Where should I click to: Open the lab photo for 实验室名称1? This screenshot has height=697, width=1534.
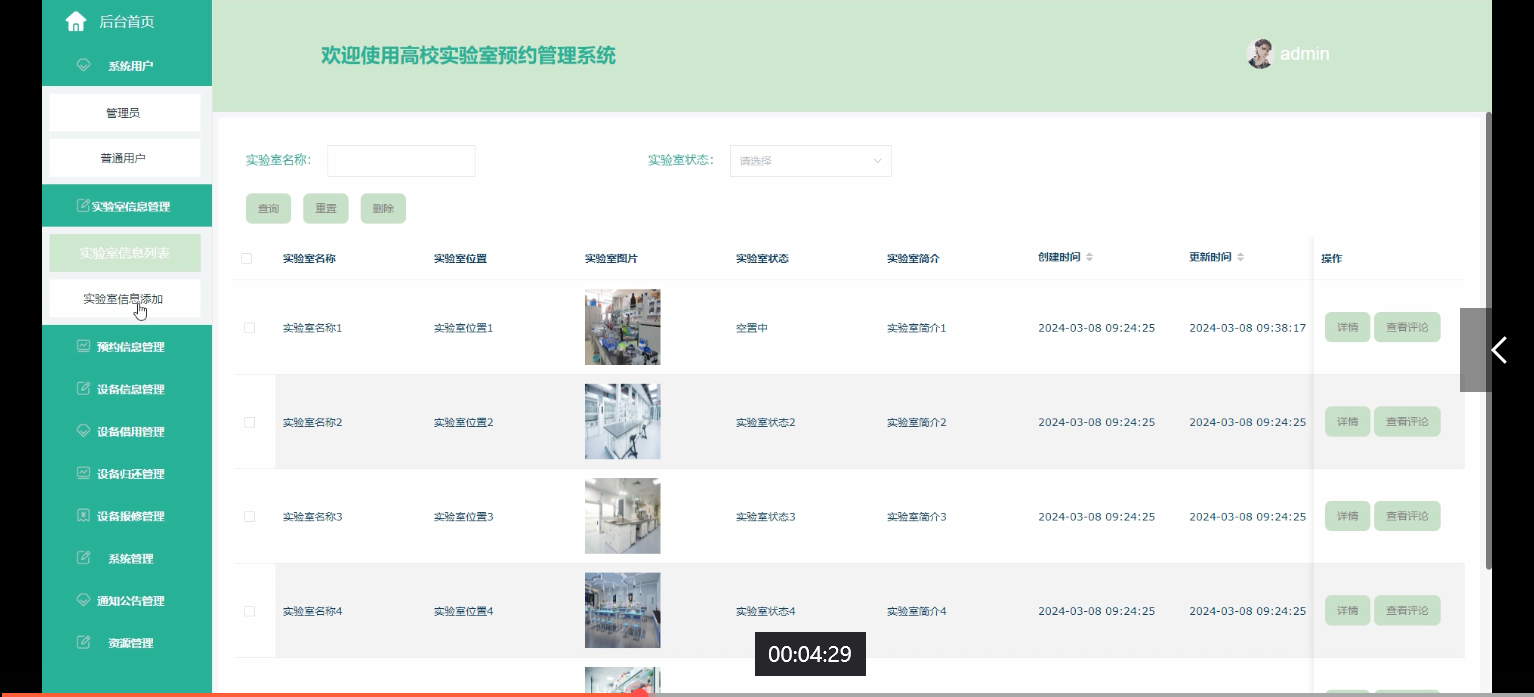pos(622,327)
